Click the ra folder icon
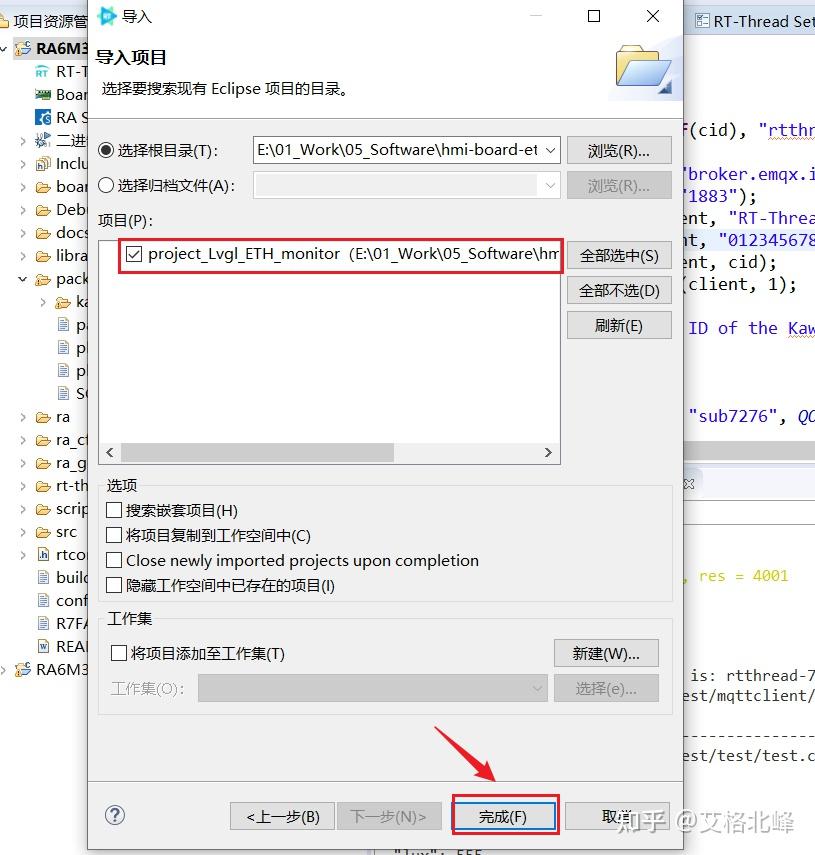 coord(43,417)
